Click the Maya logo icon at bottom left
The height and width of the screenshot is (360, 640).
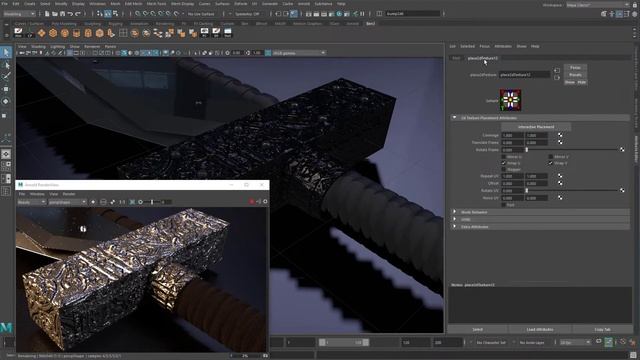click(6, 327)
